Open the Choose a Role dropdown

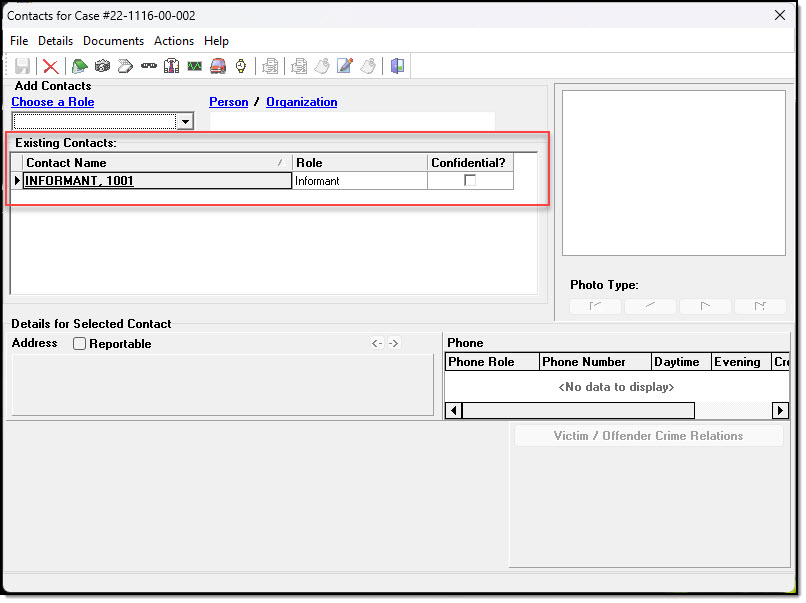pos(184,122)
